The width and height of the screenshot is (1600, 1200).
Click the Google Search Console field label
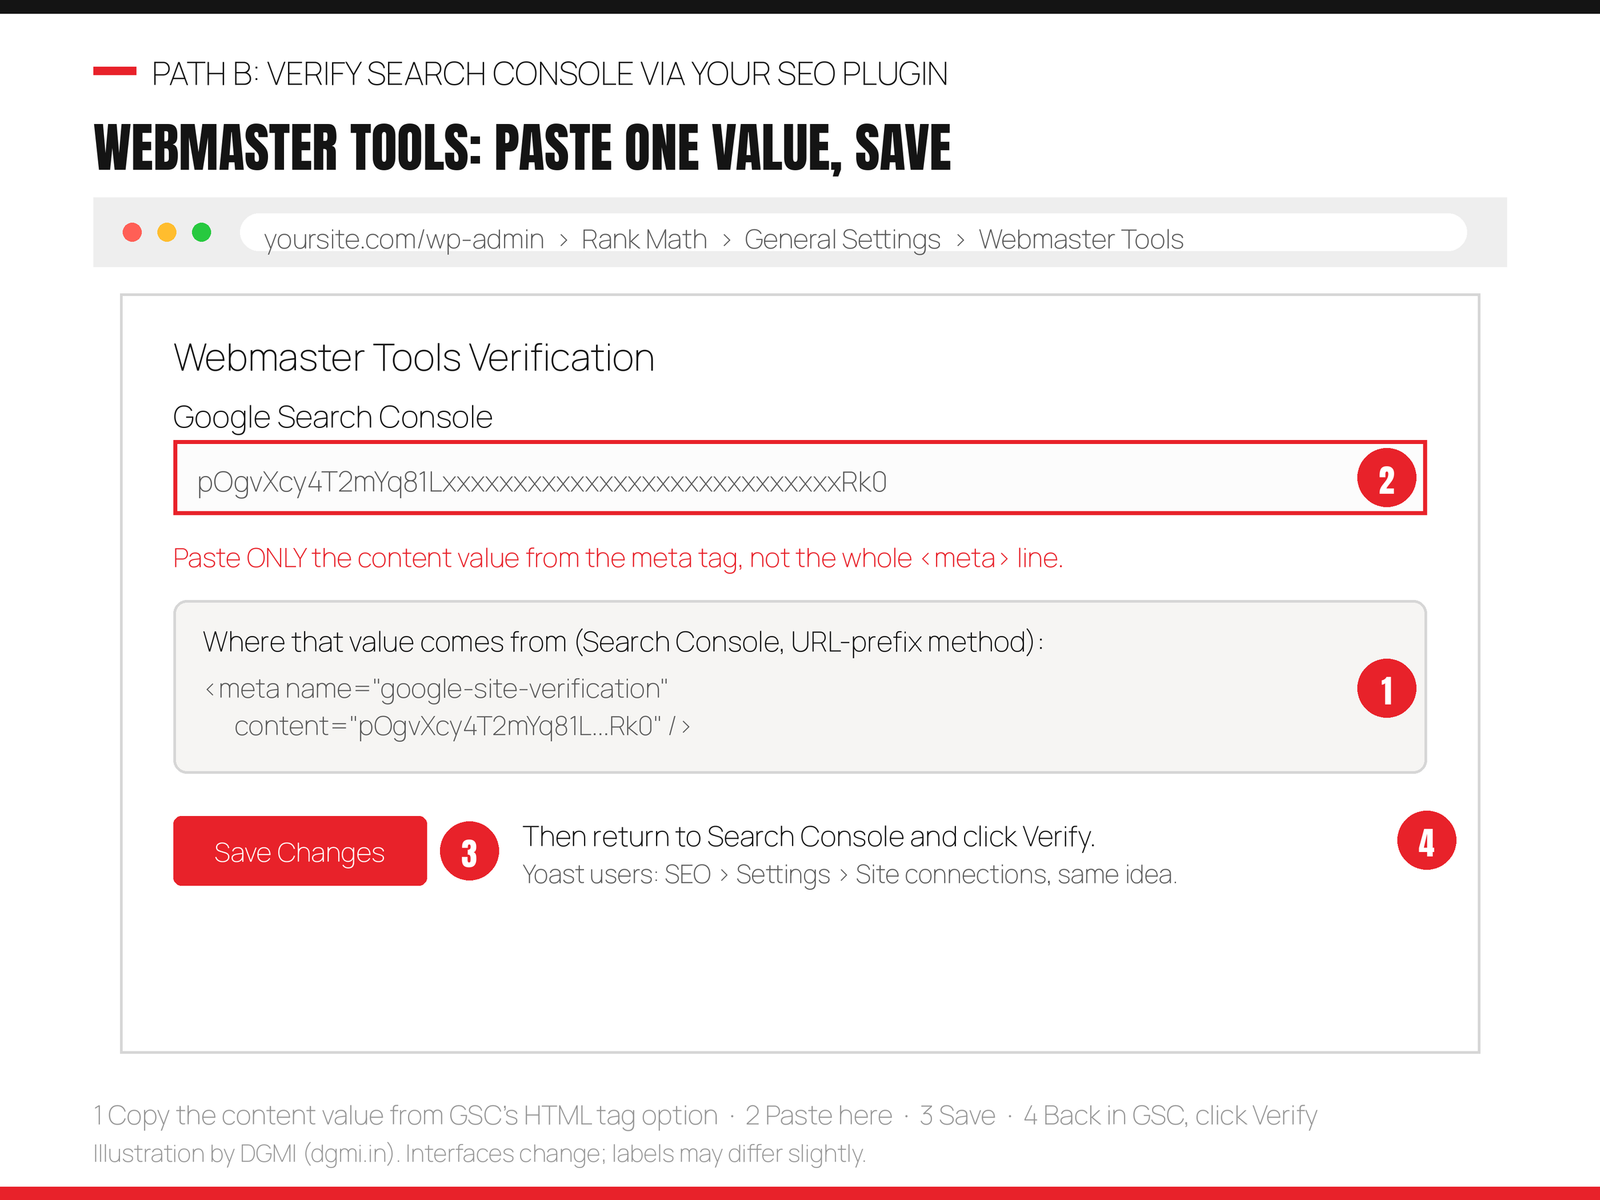[333, 417]
